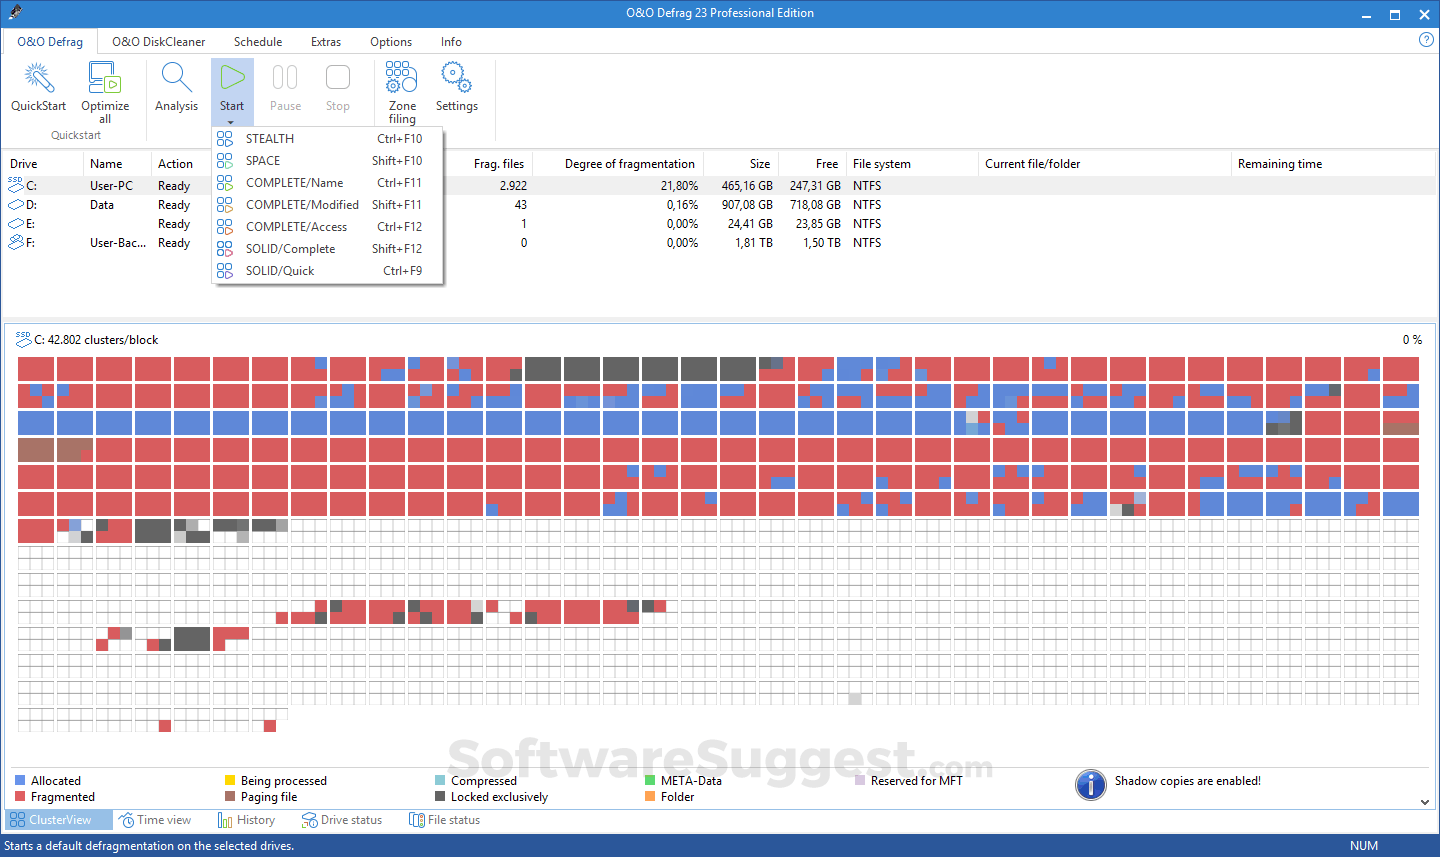Image resolution: width=1440 pixels, height=857 pixels.
Task: Click the shadow copies info icon
Action: point(1091,785)
